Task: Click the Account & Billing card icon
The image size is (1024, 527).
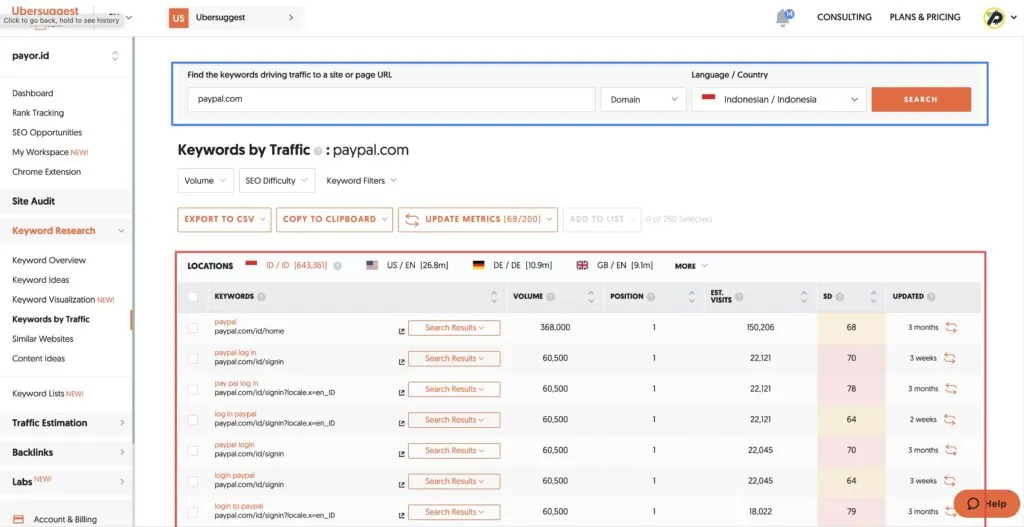Action: tap(18, 519)
